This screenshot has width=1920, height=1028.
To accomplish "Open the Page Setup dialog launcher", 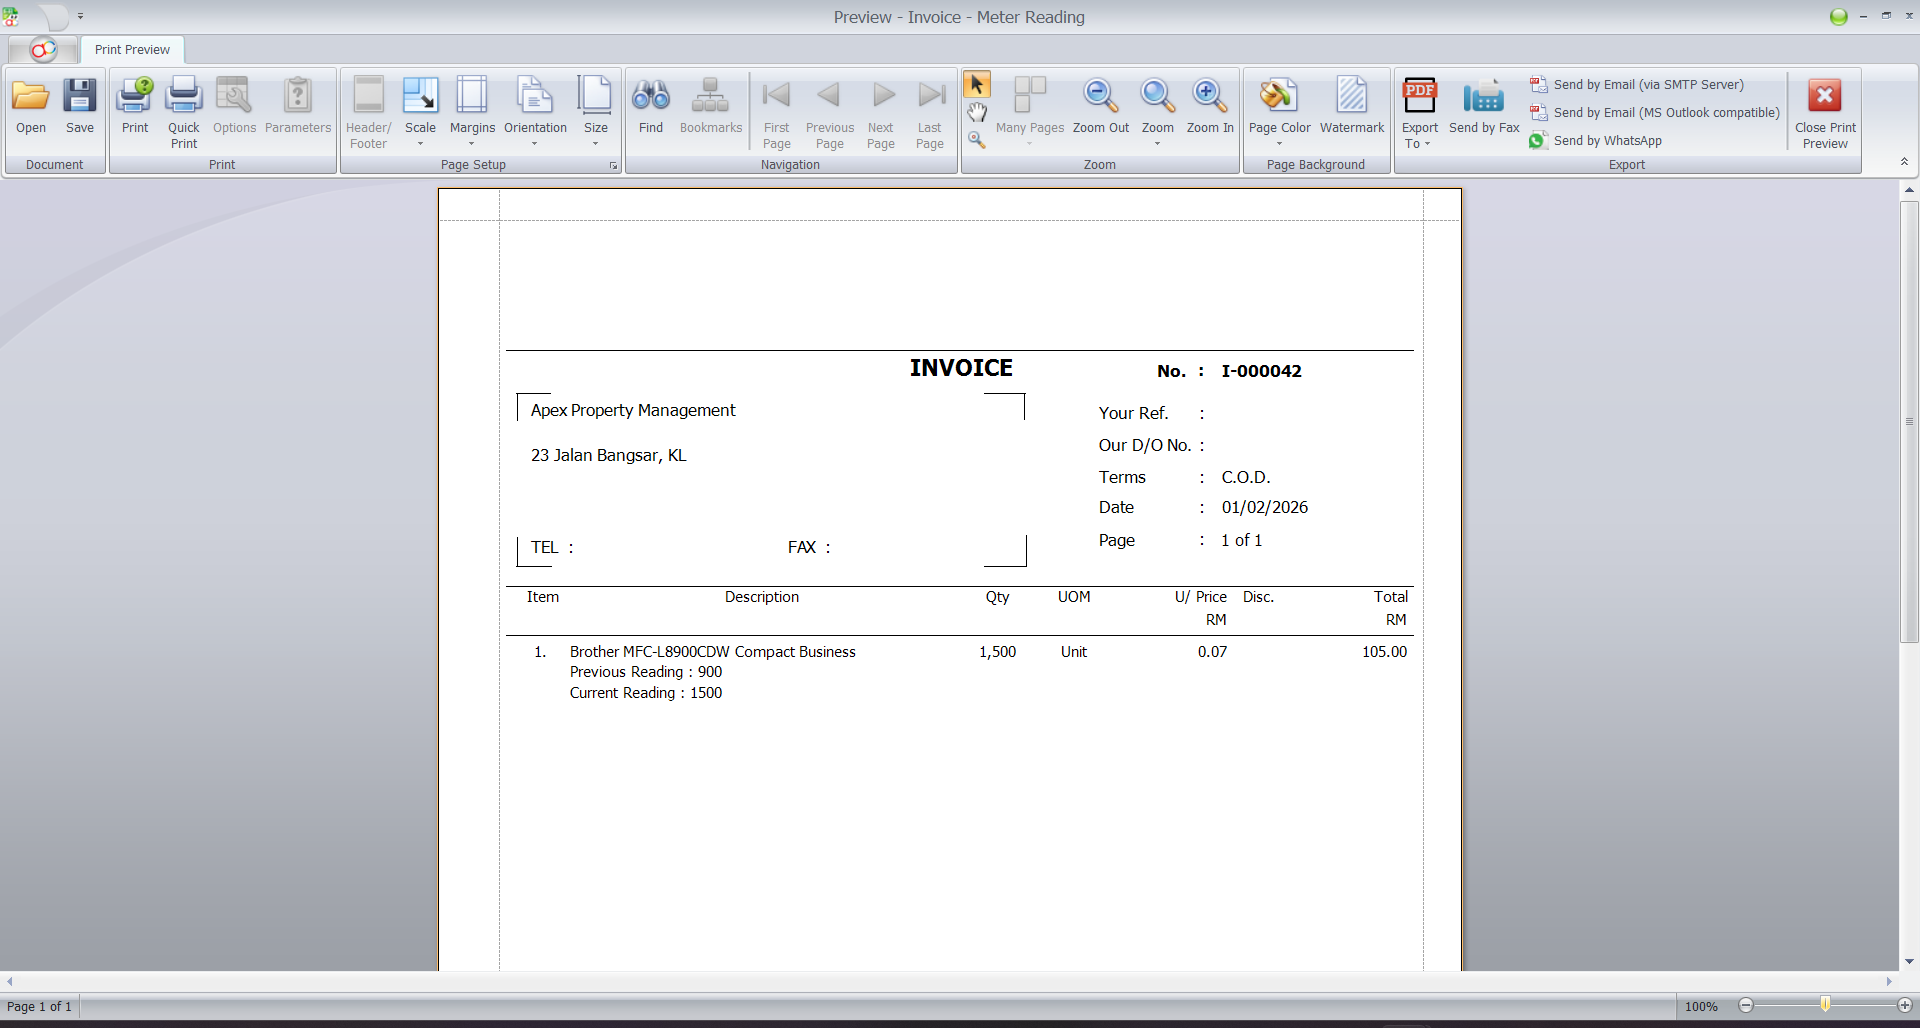I will tap(613, 166).
